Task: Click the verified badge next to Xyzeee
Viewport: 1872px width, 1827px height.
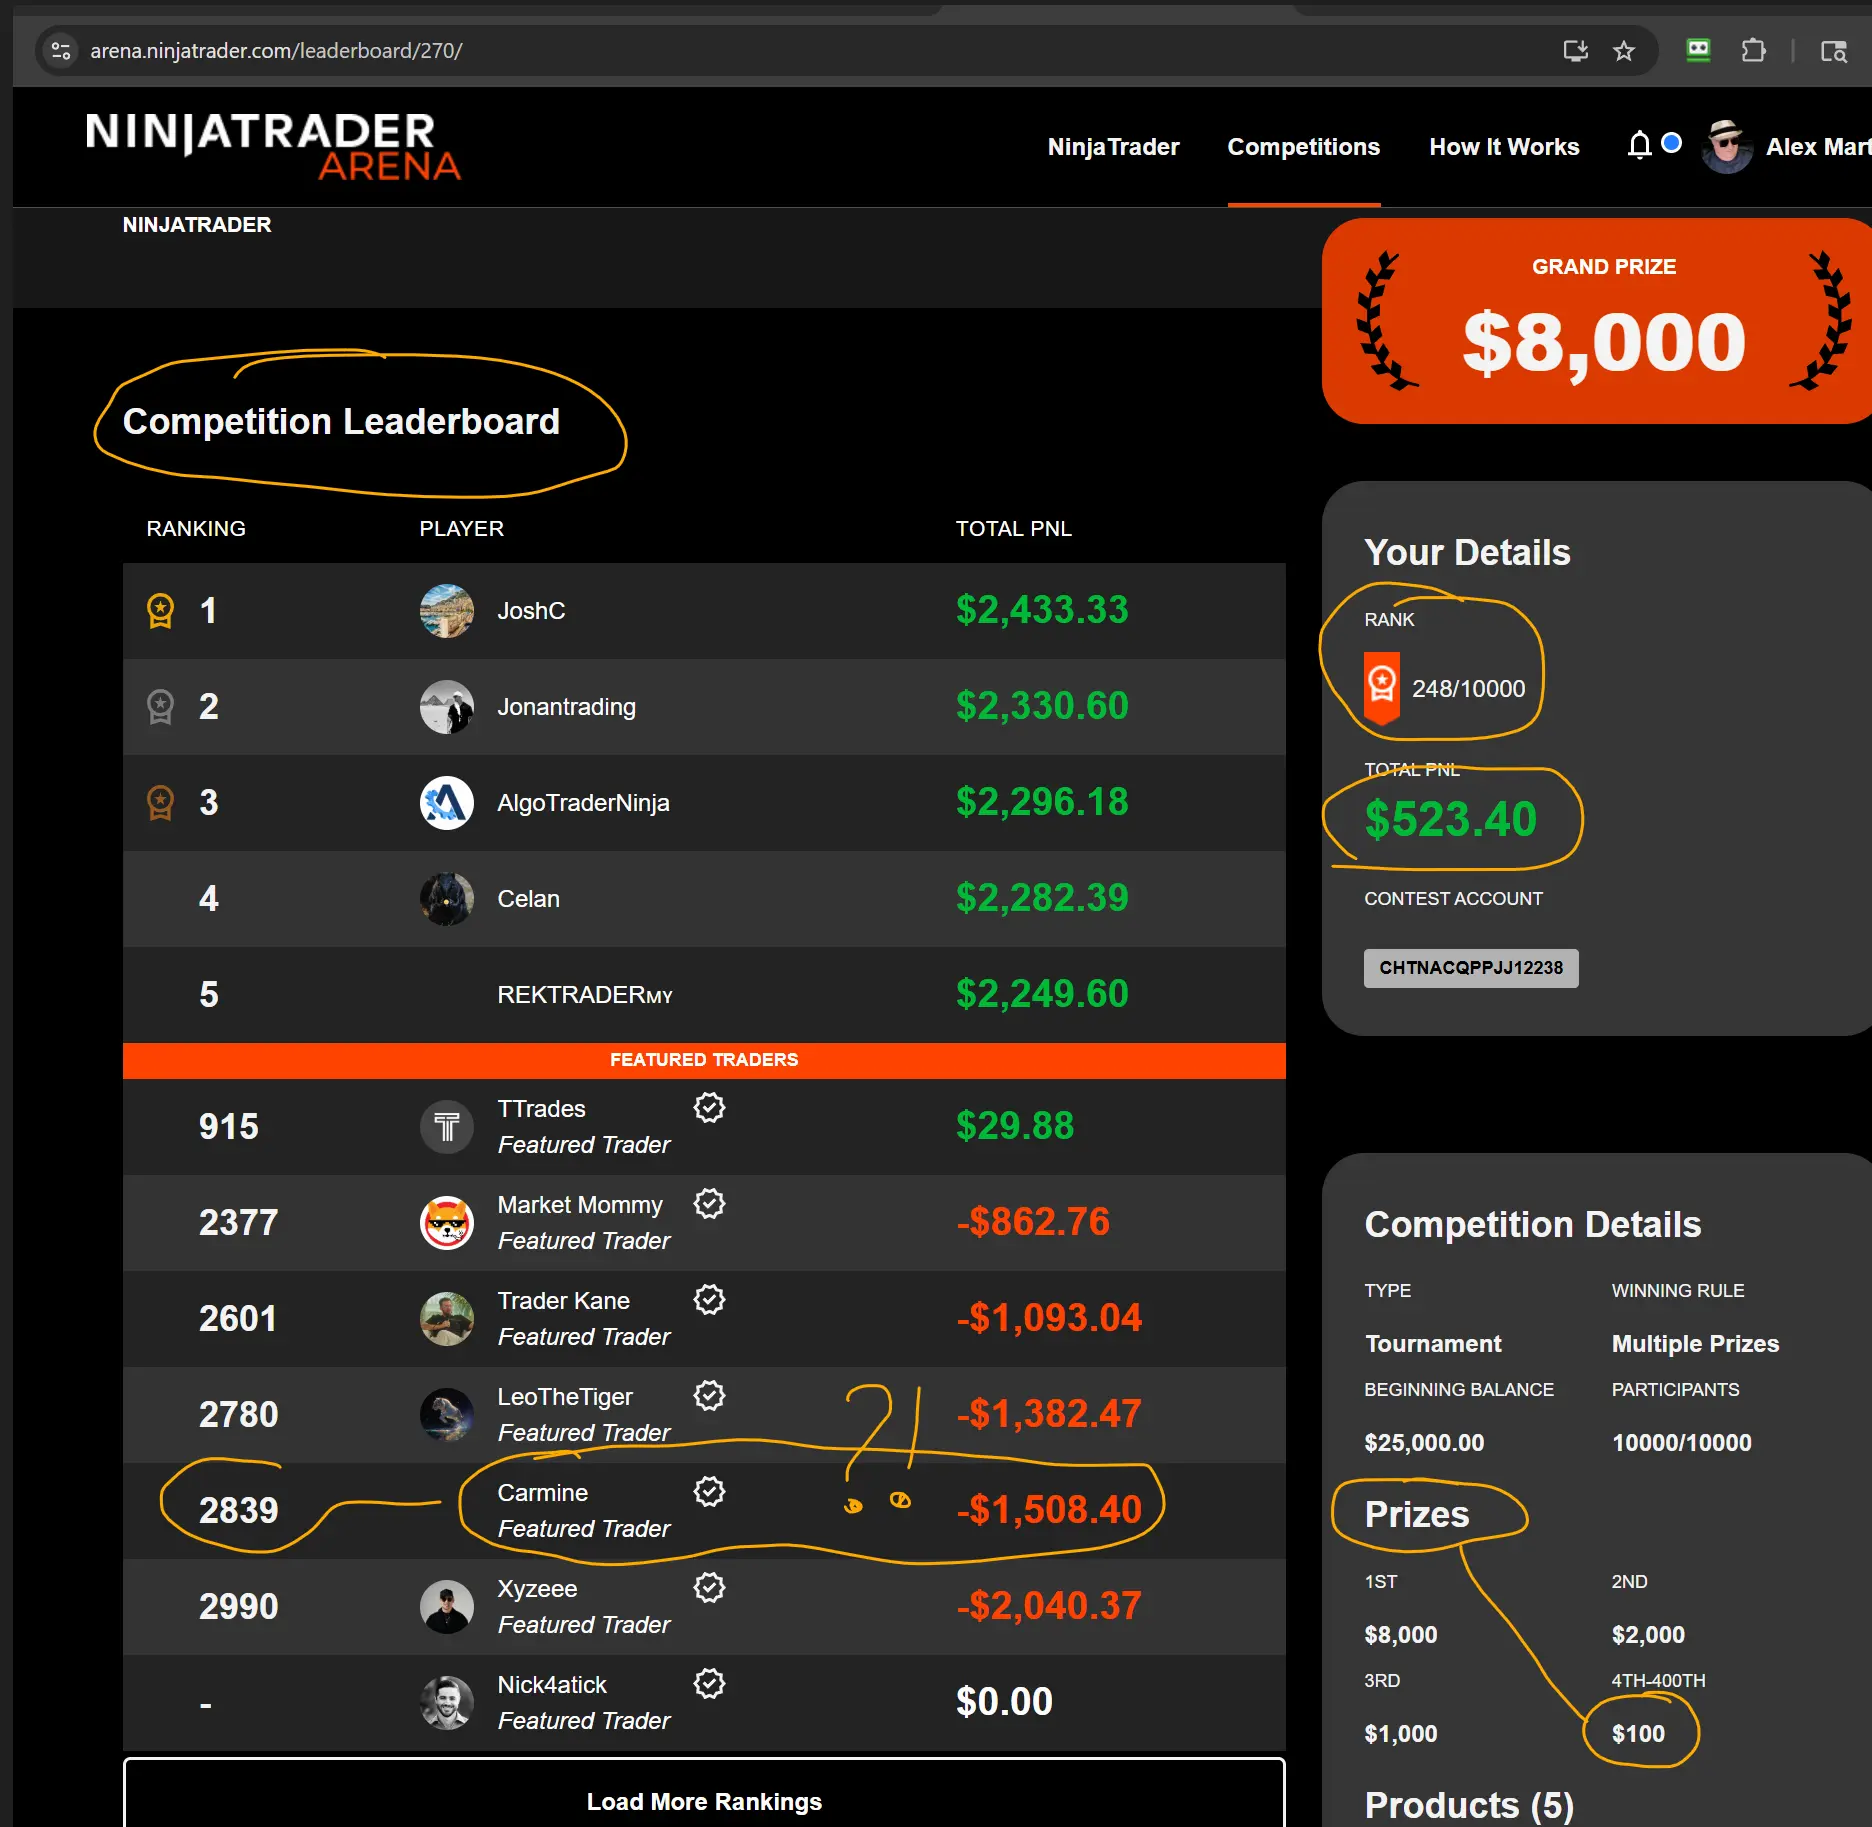Action: (x=710, y=1588)
